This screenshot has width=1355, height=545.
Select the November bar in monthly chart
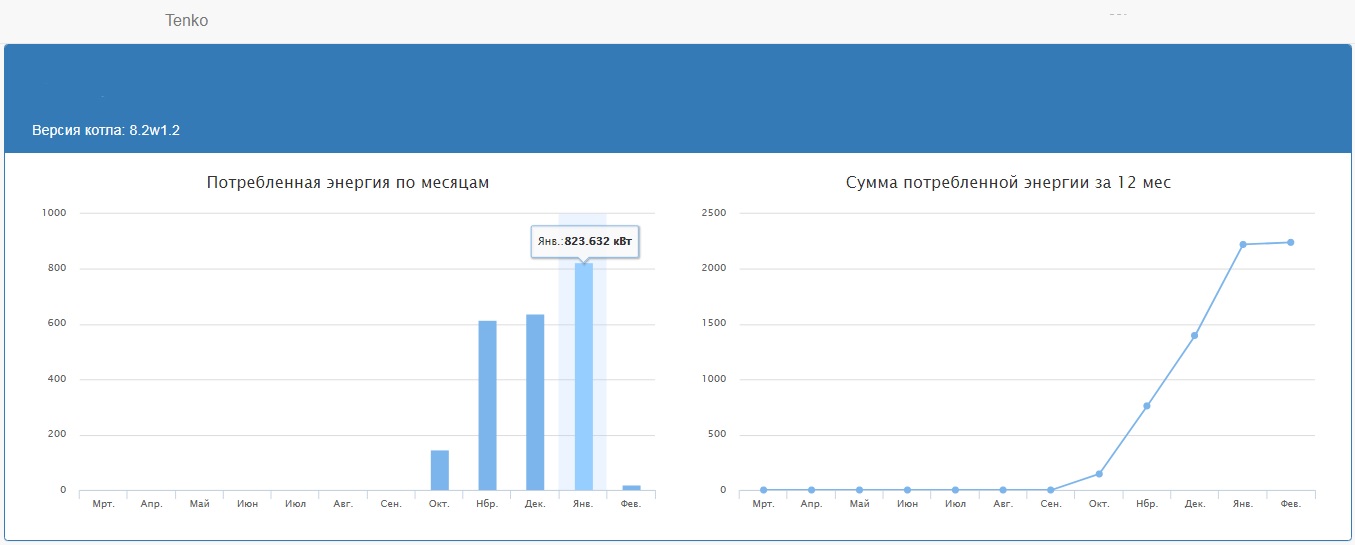[x=488, y=405]
